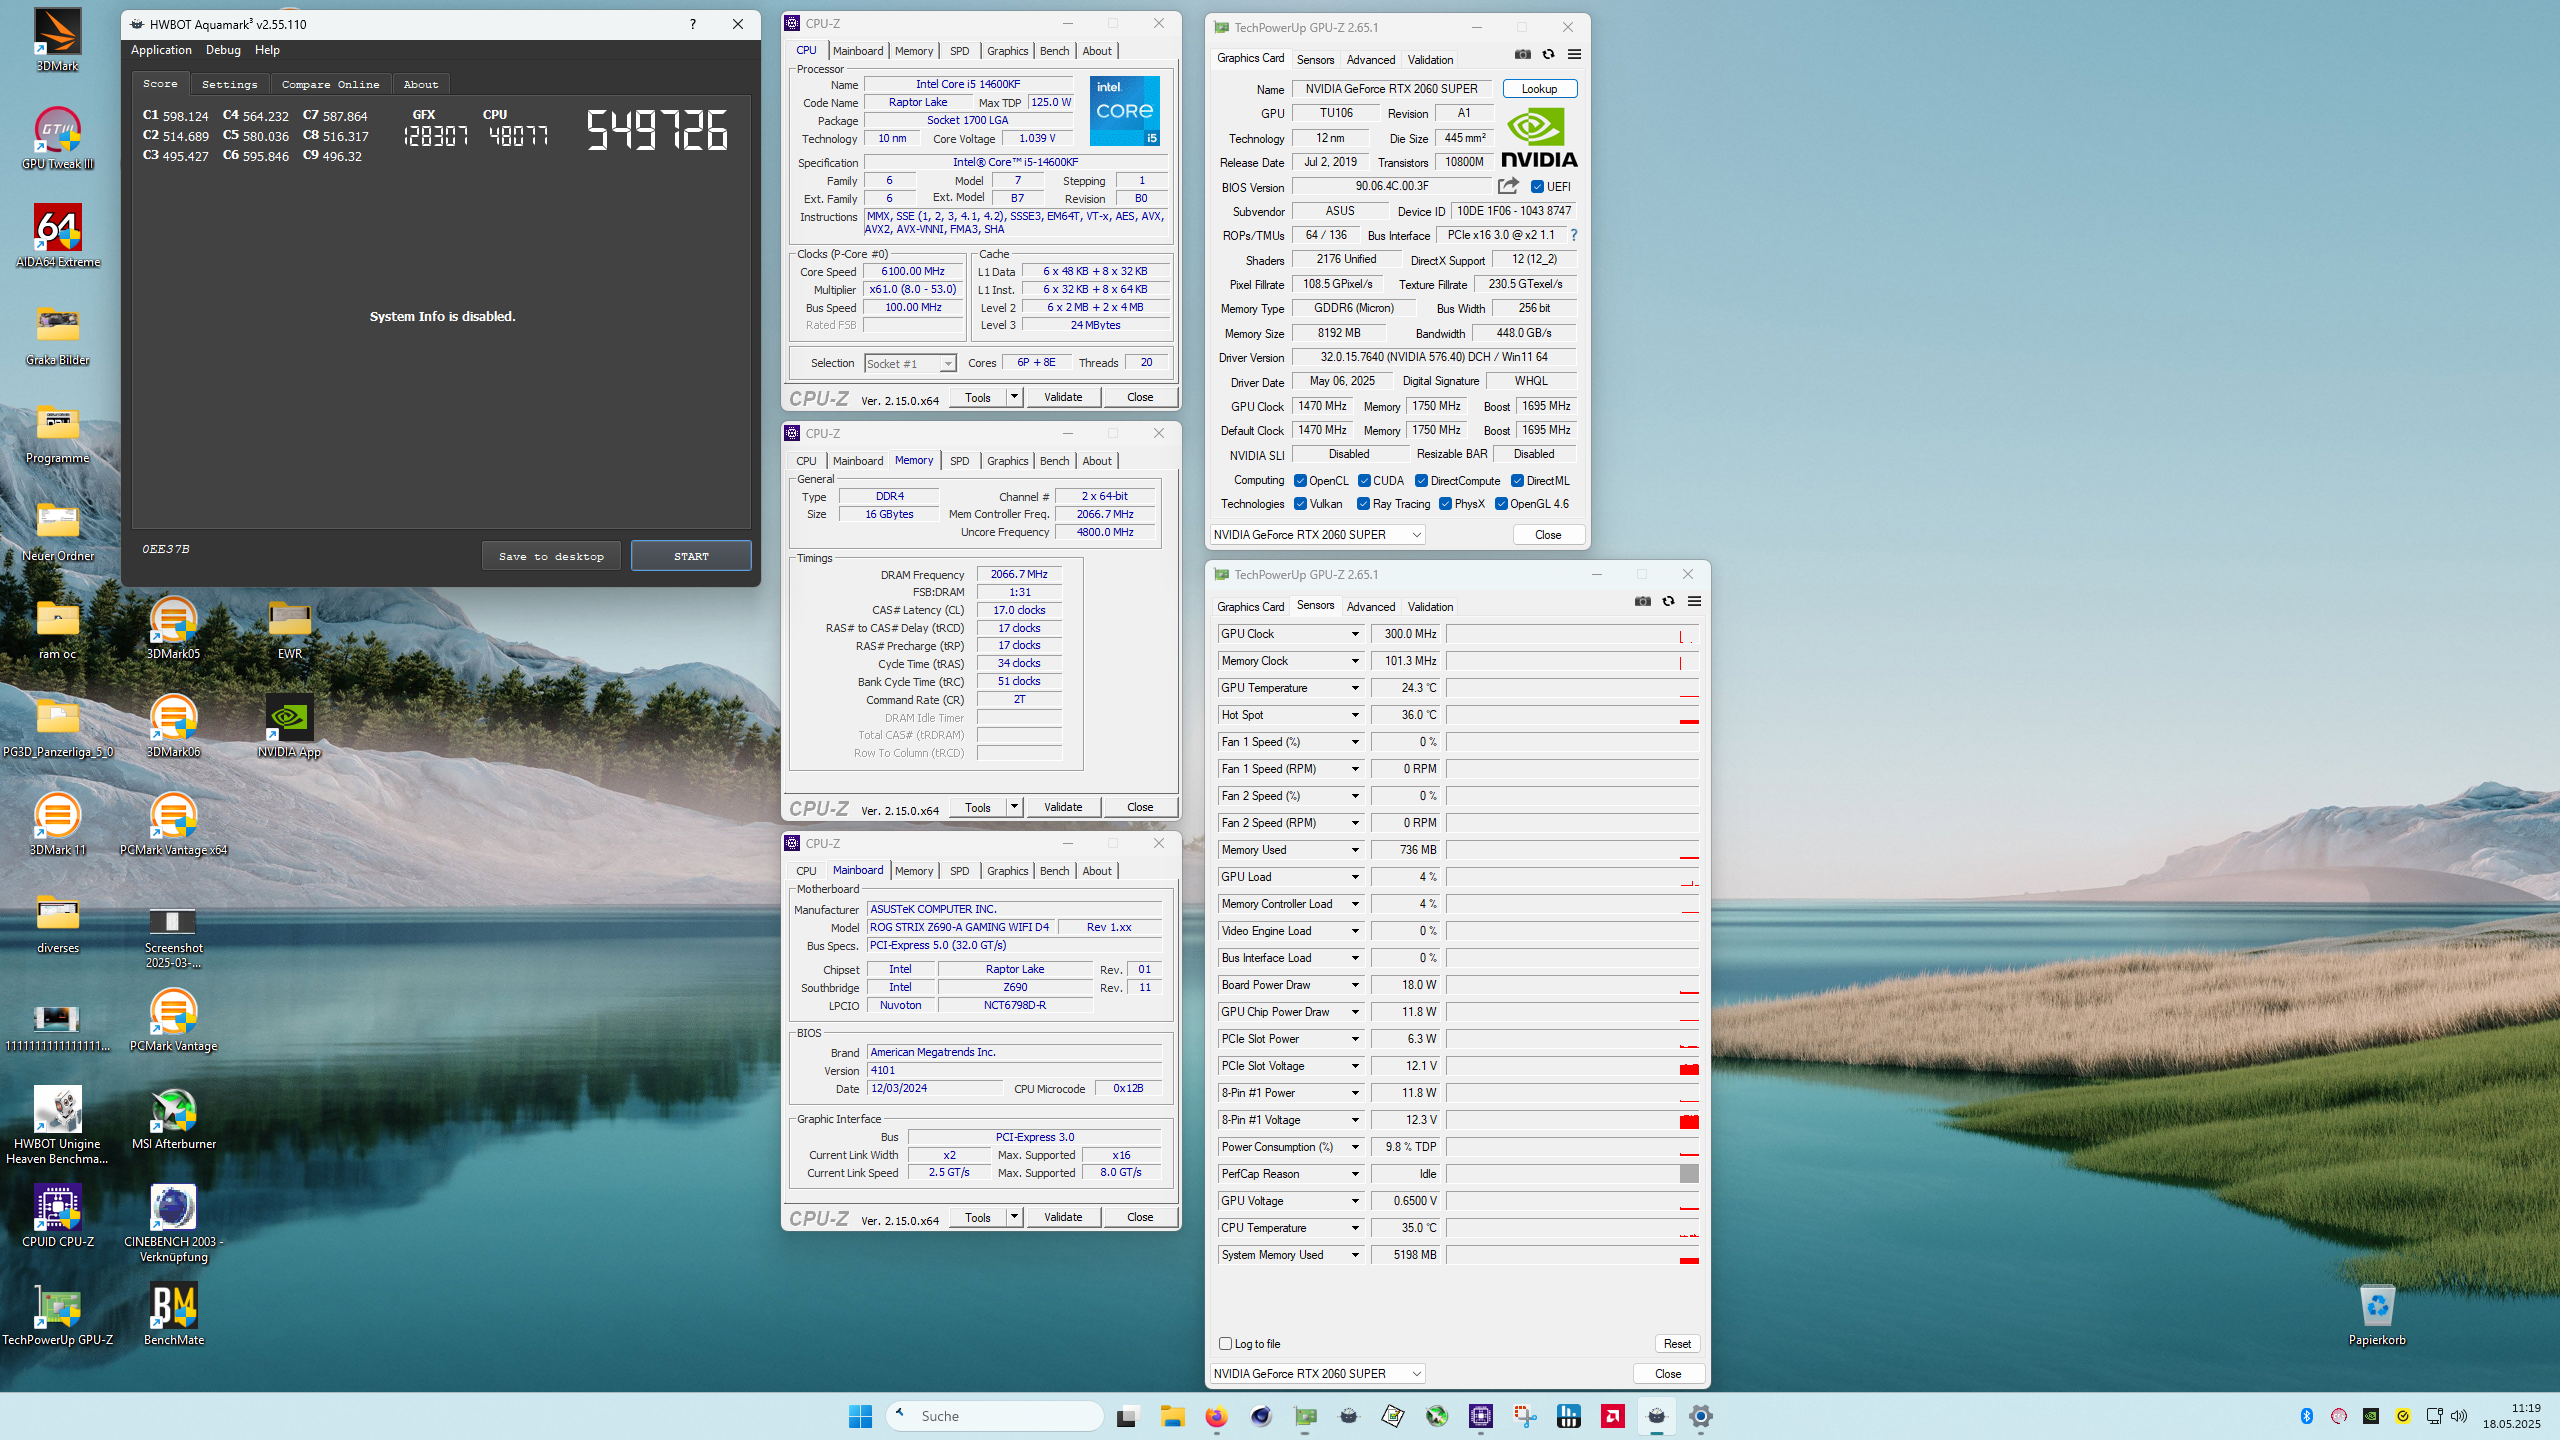The width and height of the screenshot is (2560, 1440).
Task: Click 8-Pin #1 Voltage sensor graph
Action: (x=1573, y=1120)
